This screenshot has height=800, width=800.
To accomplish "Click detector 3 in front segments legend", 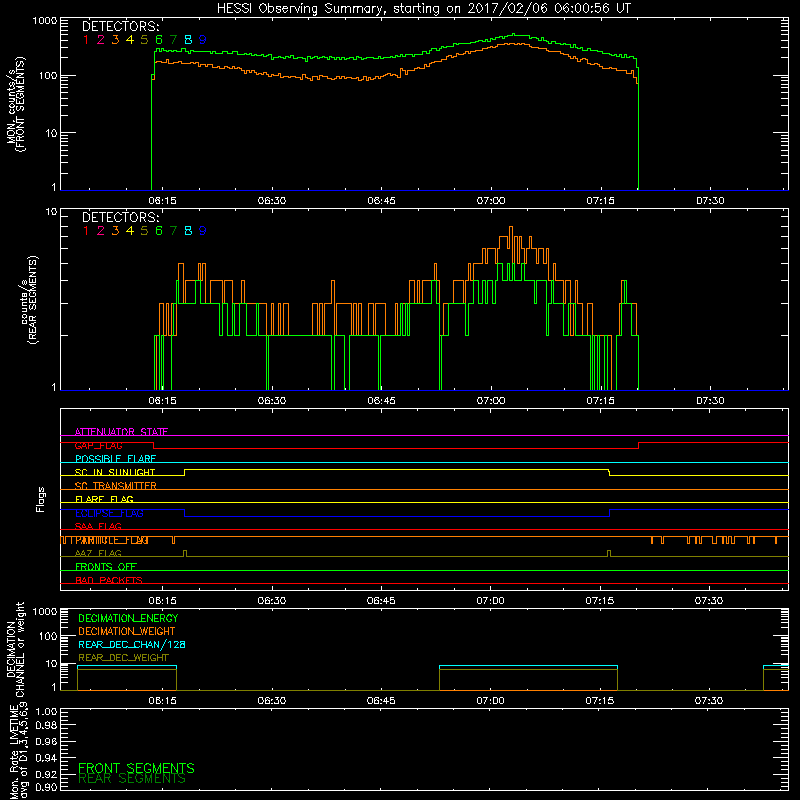I will (x=115, y=39).
